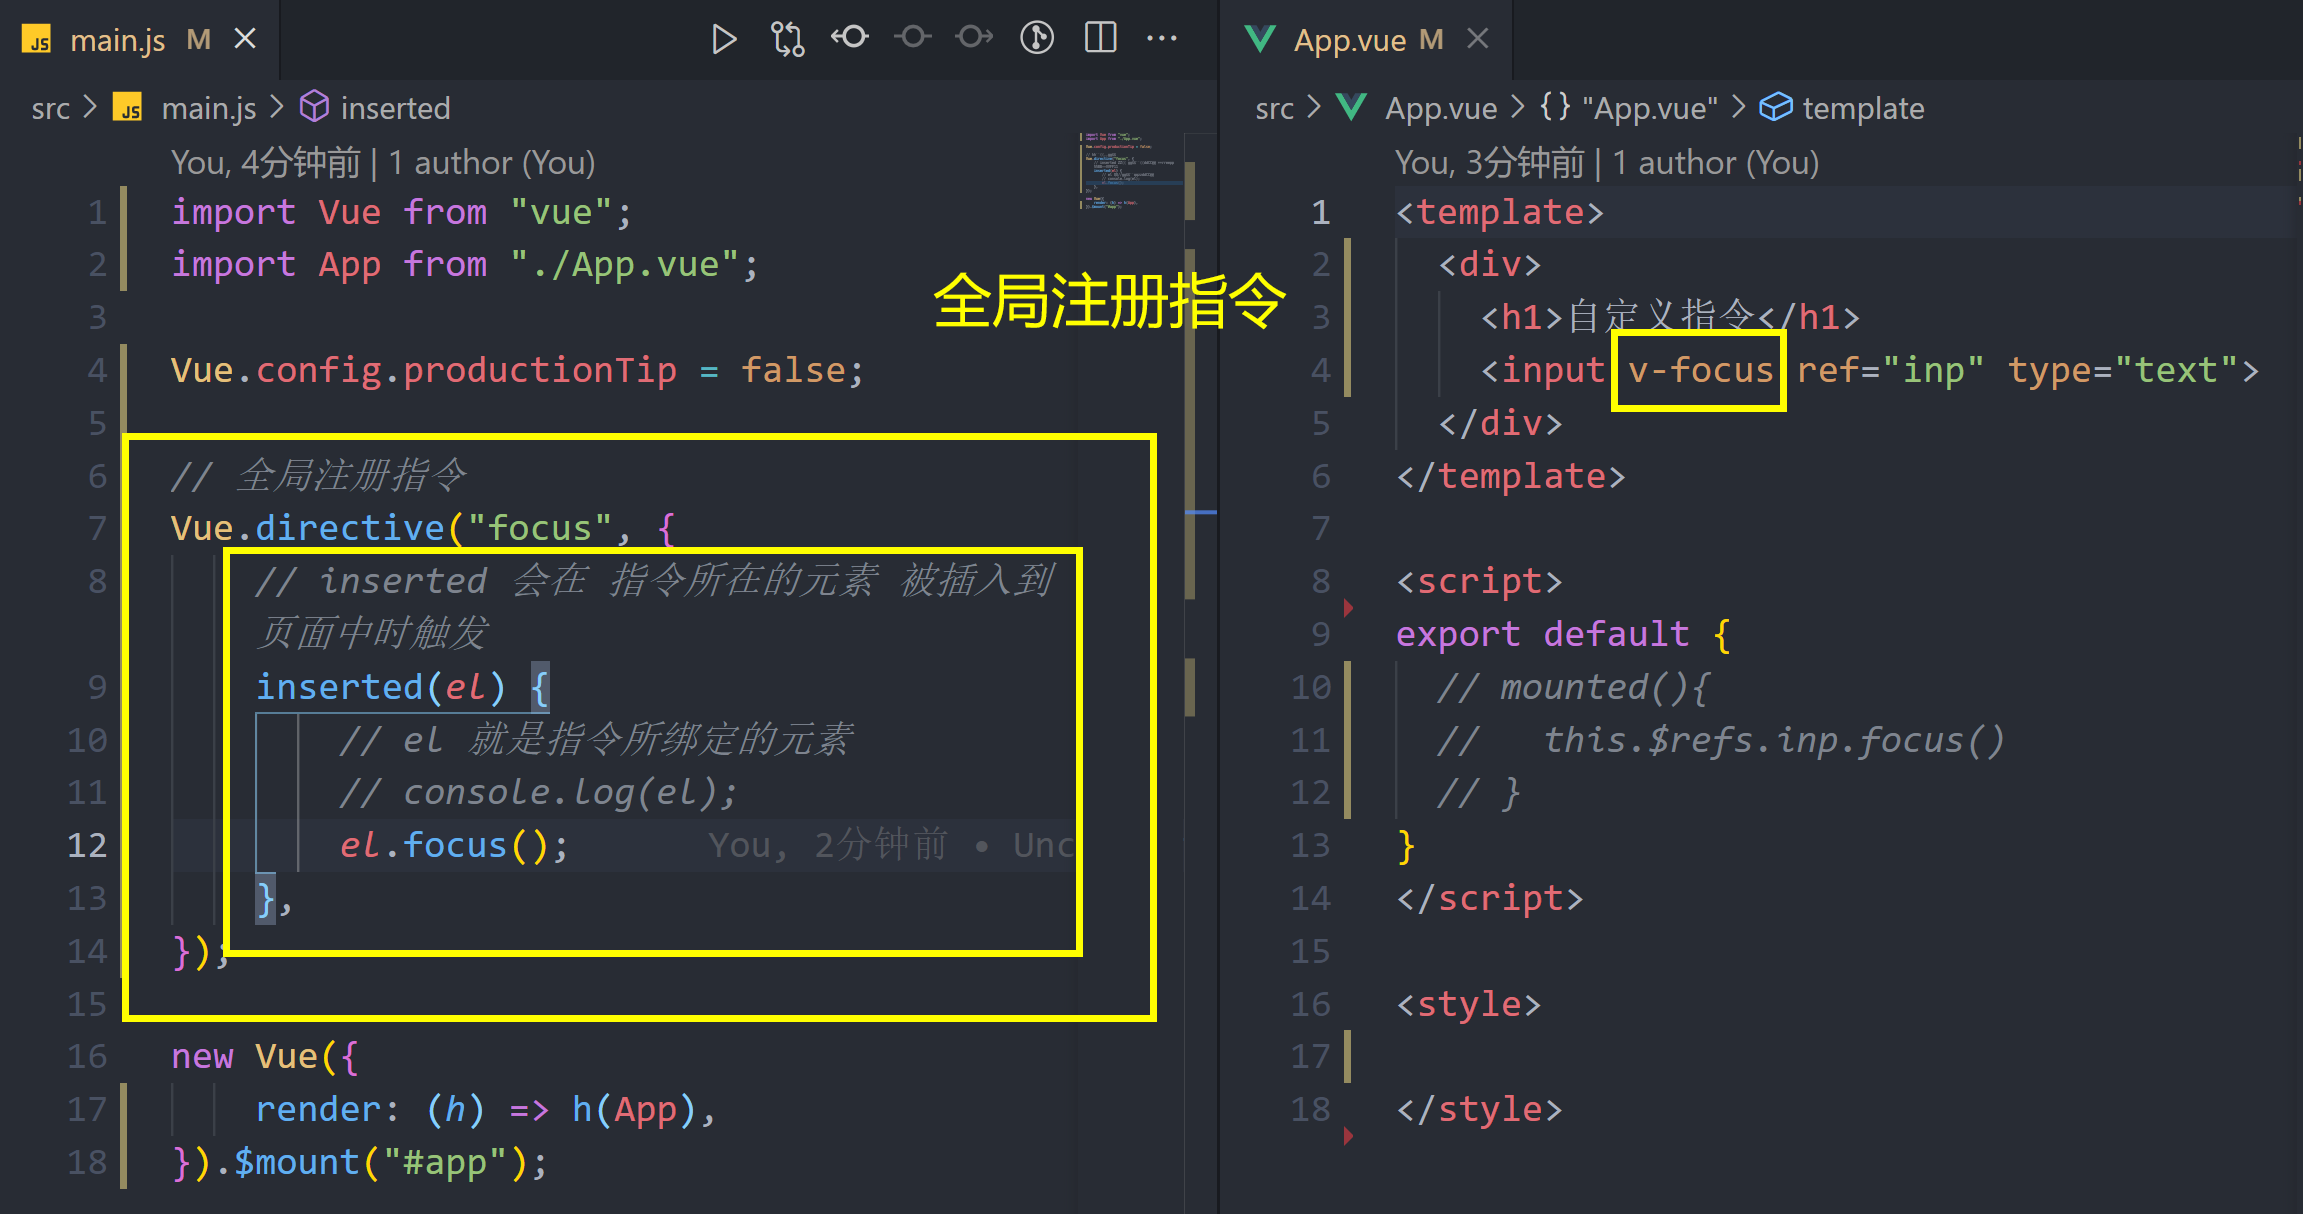
Task: Open the App.vue file breadcrumb item
Action: (x=1441, y=108)
